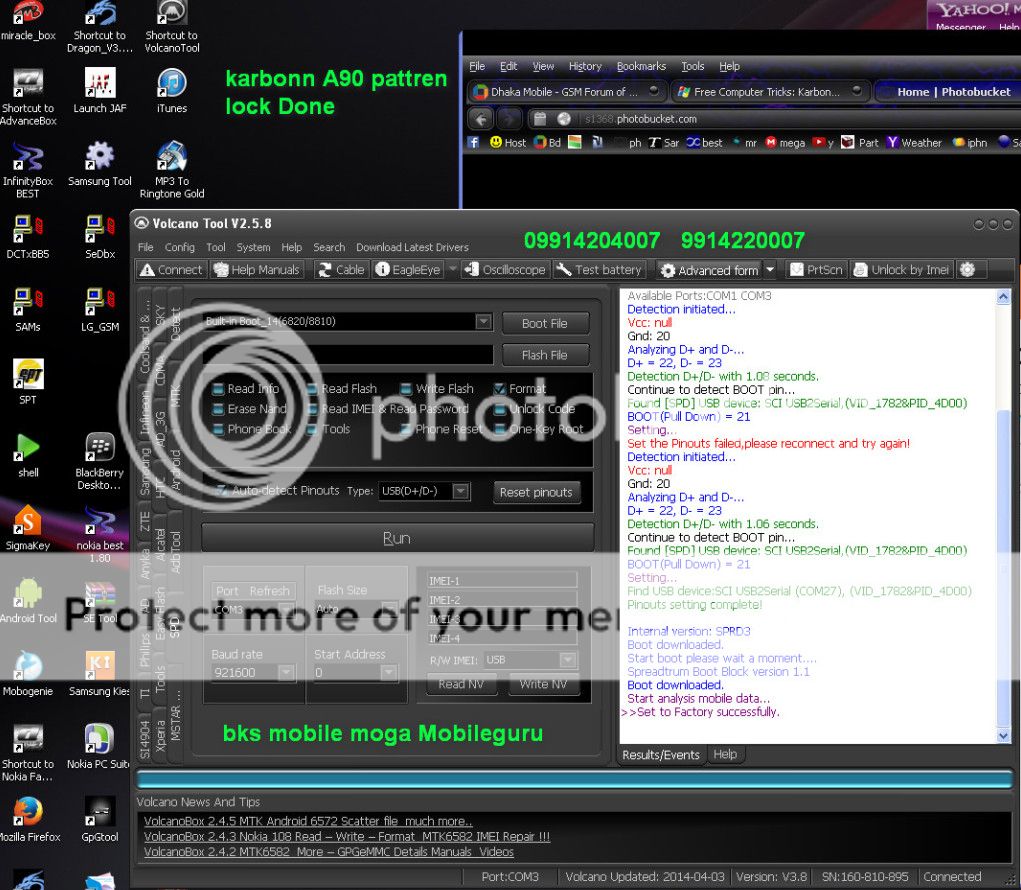Open the Shortcut to VolcanoTool desktop icon
1021x890 pixels.
(172, 27)
